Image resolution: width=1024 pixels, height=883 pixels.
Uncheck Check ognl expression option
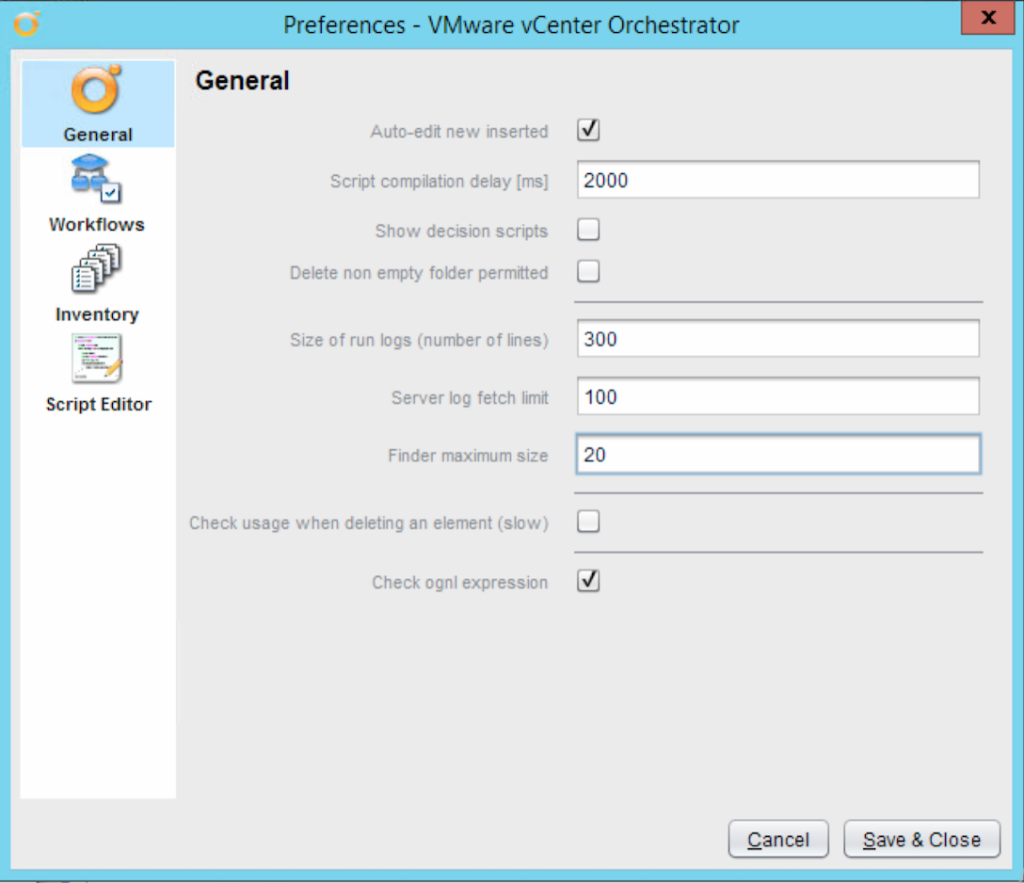point(588,581)
